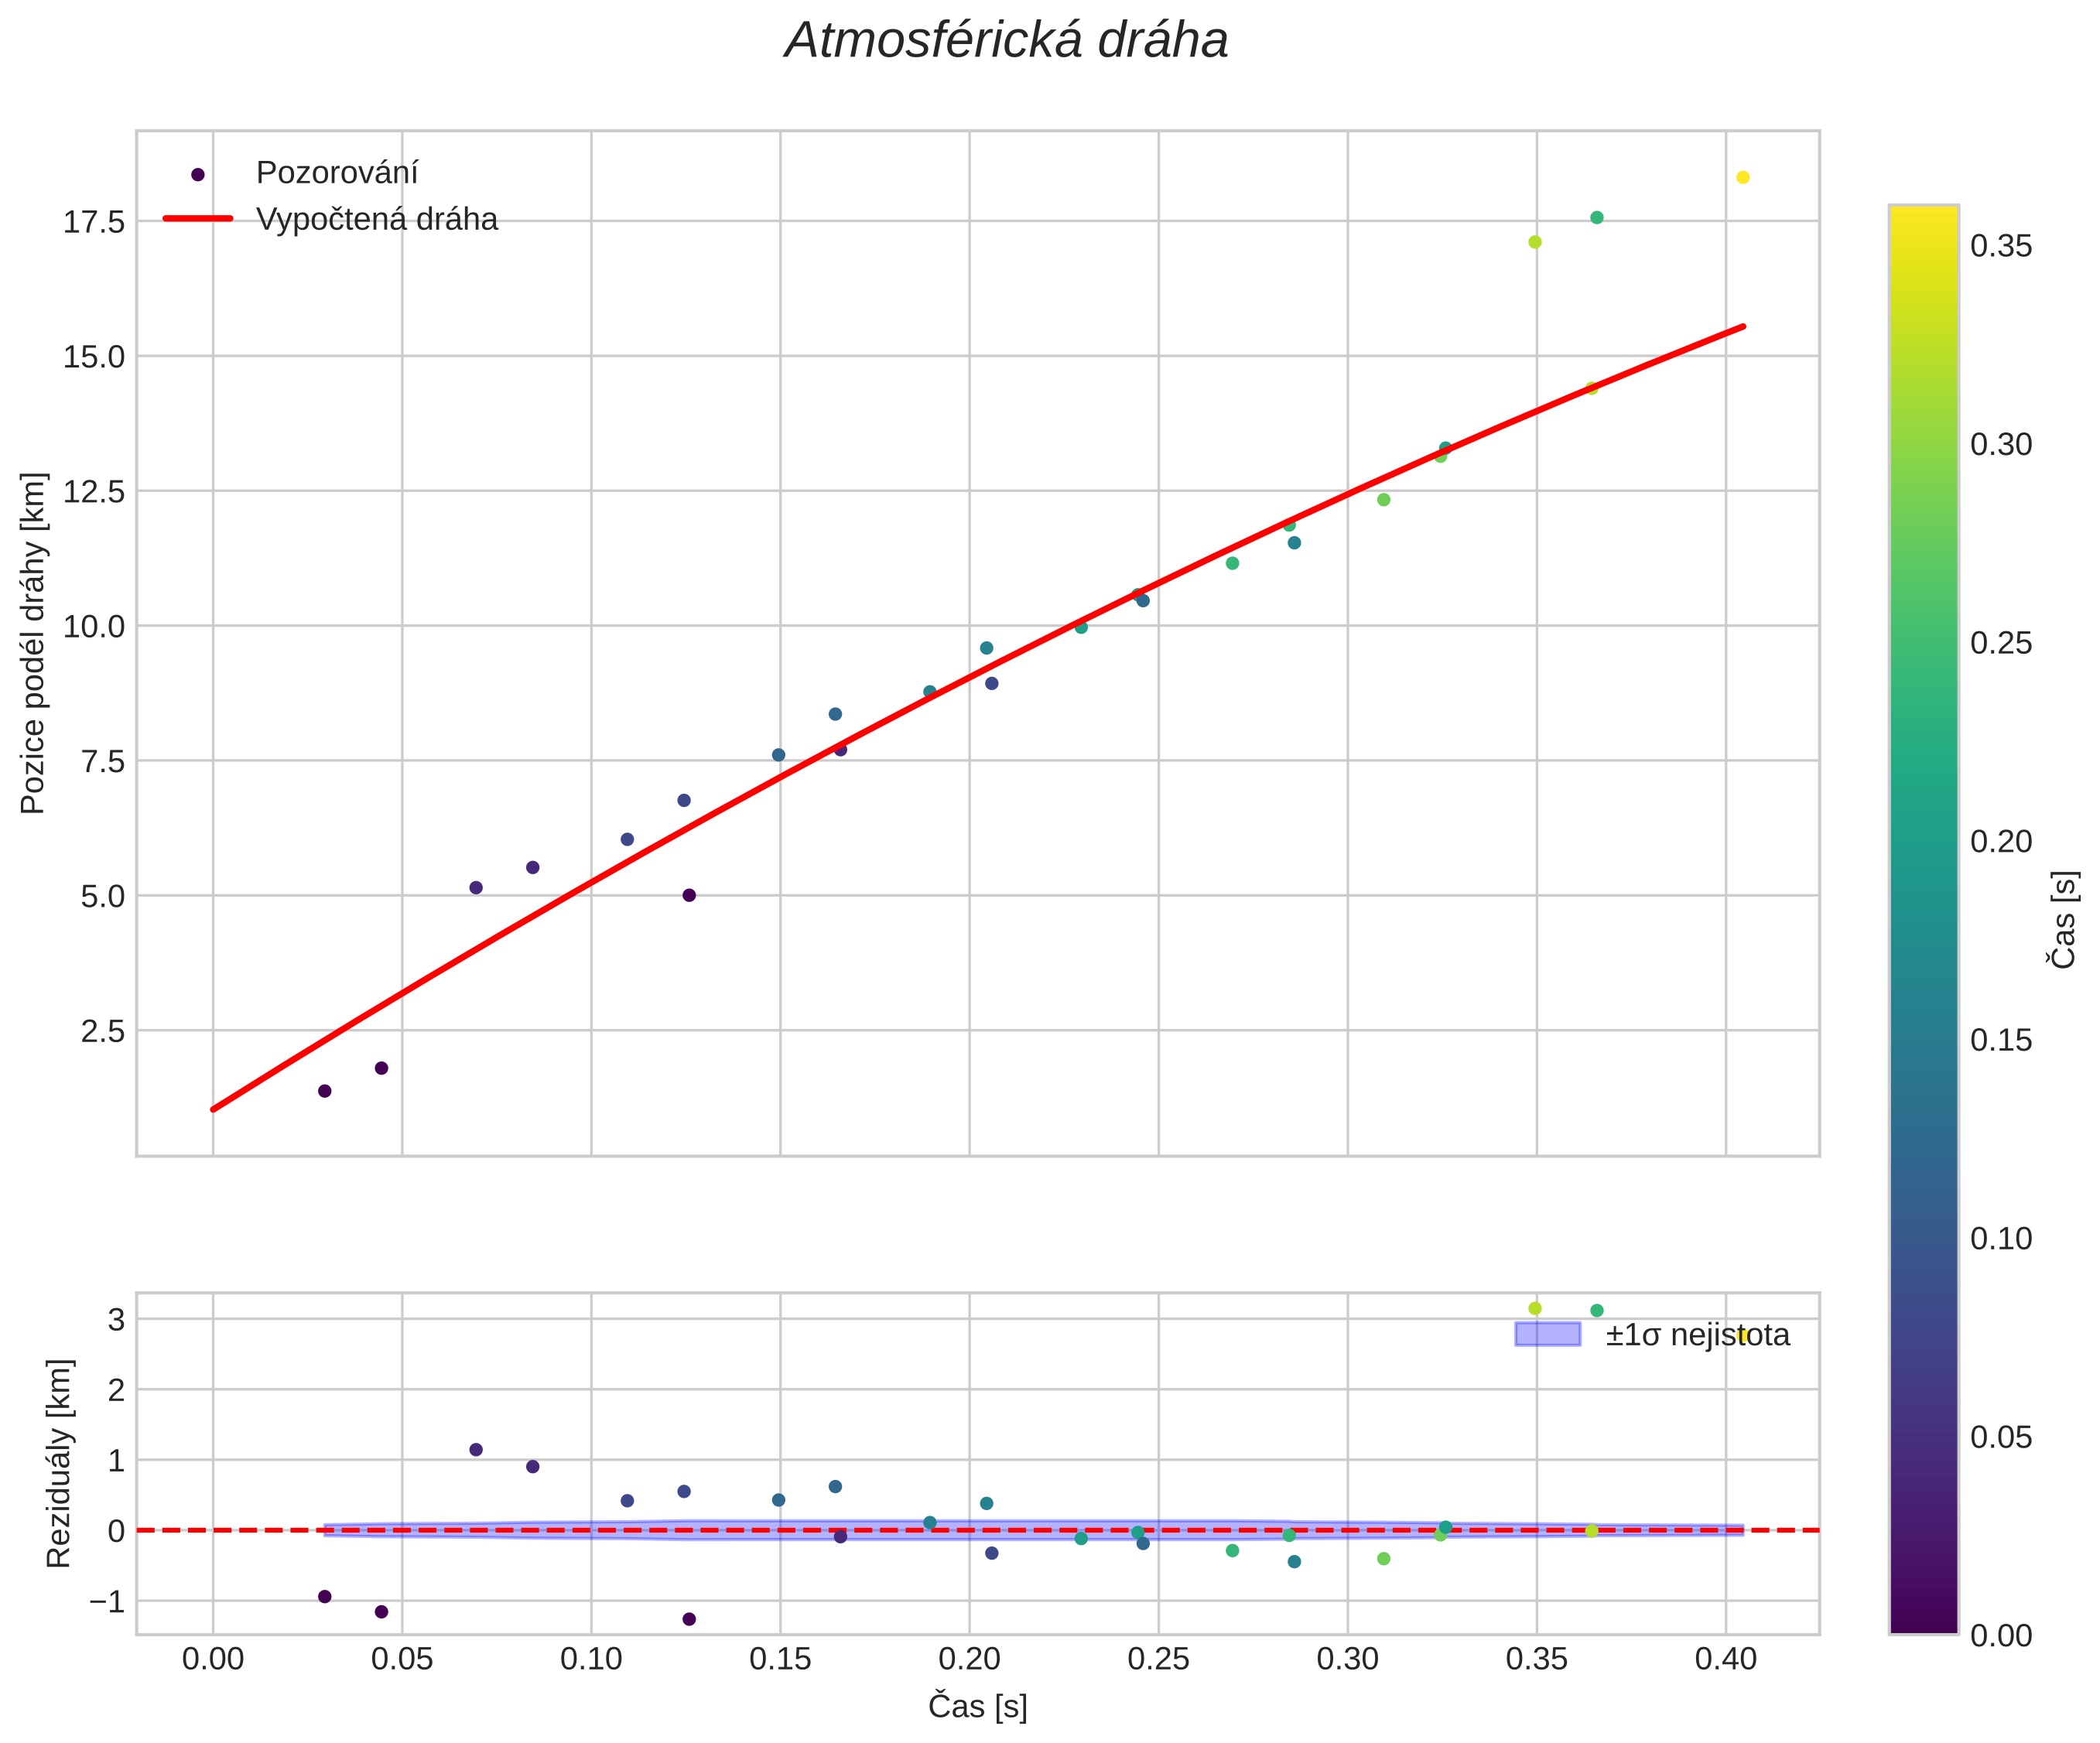
Task: Click the chart title "Atmosférická dráha"
Action: (x=1006, y=41)
